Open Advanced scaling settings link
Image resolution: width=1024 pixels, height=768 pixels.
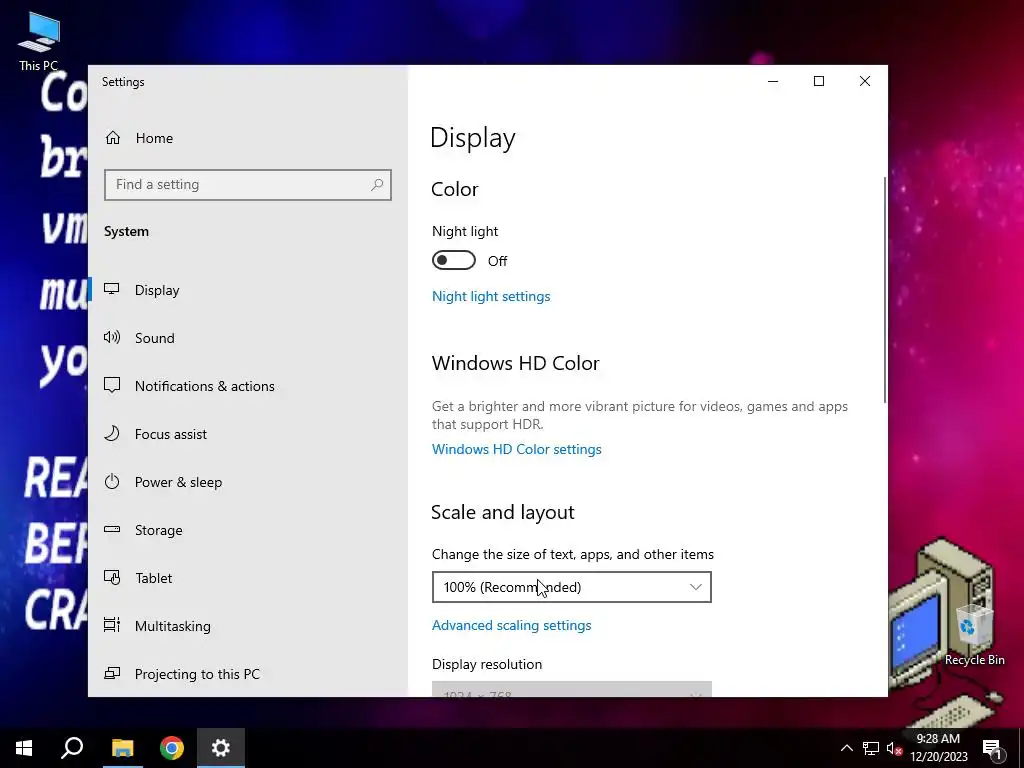click(x=511, y=626)
